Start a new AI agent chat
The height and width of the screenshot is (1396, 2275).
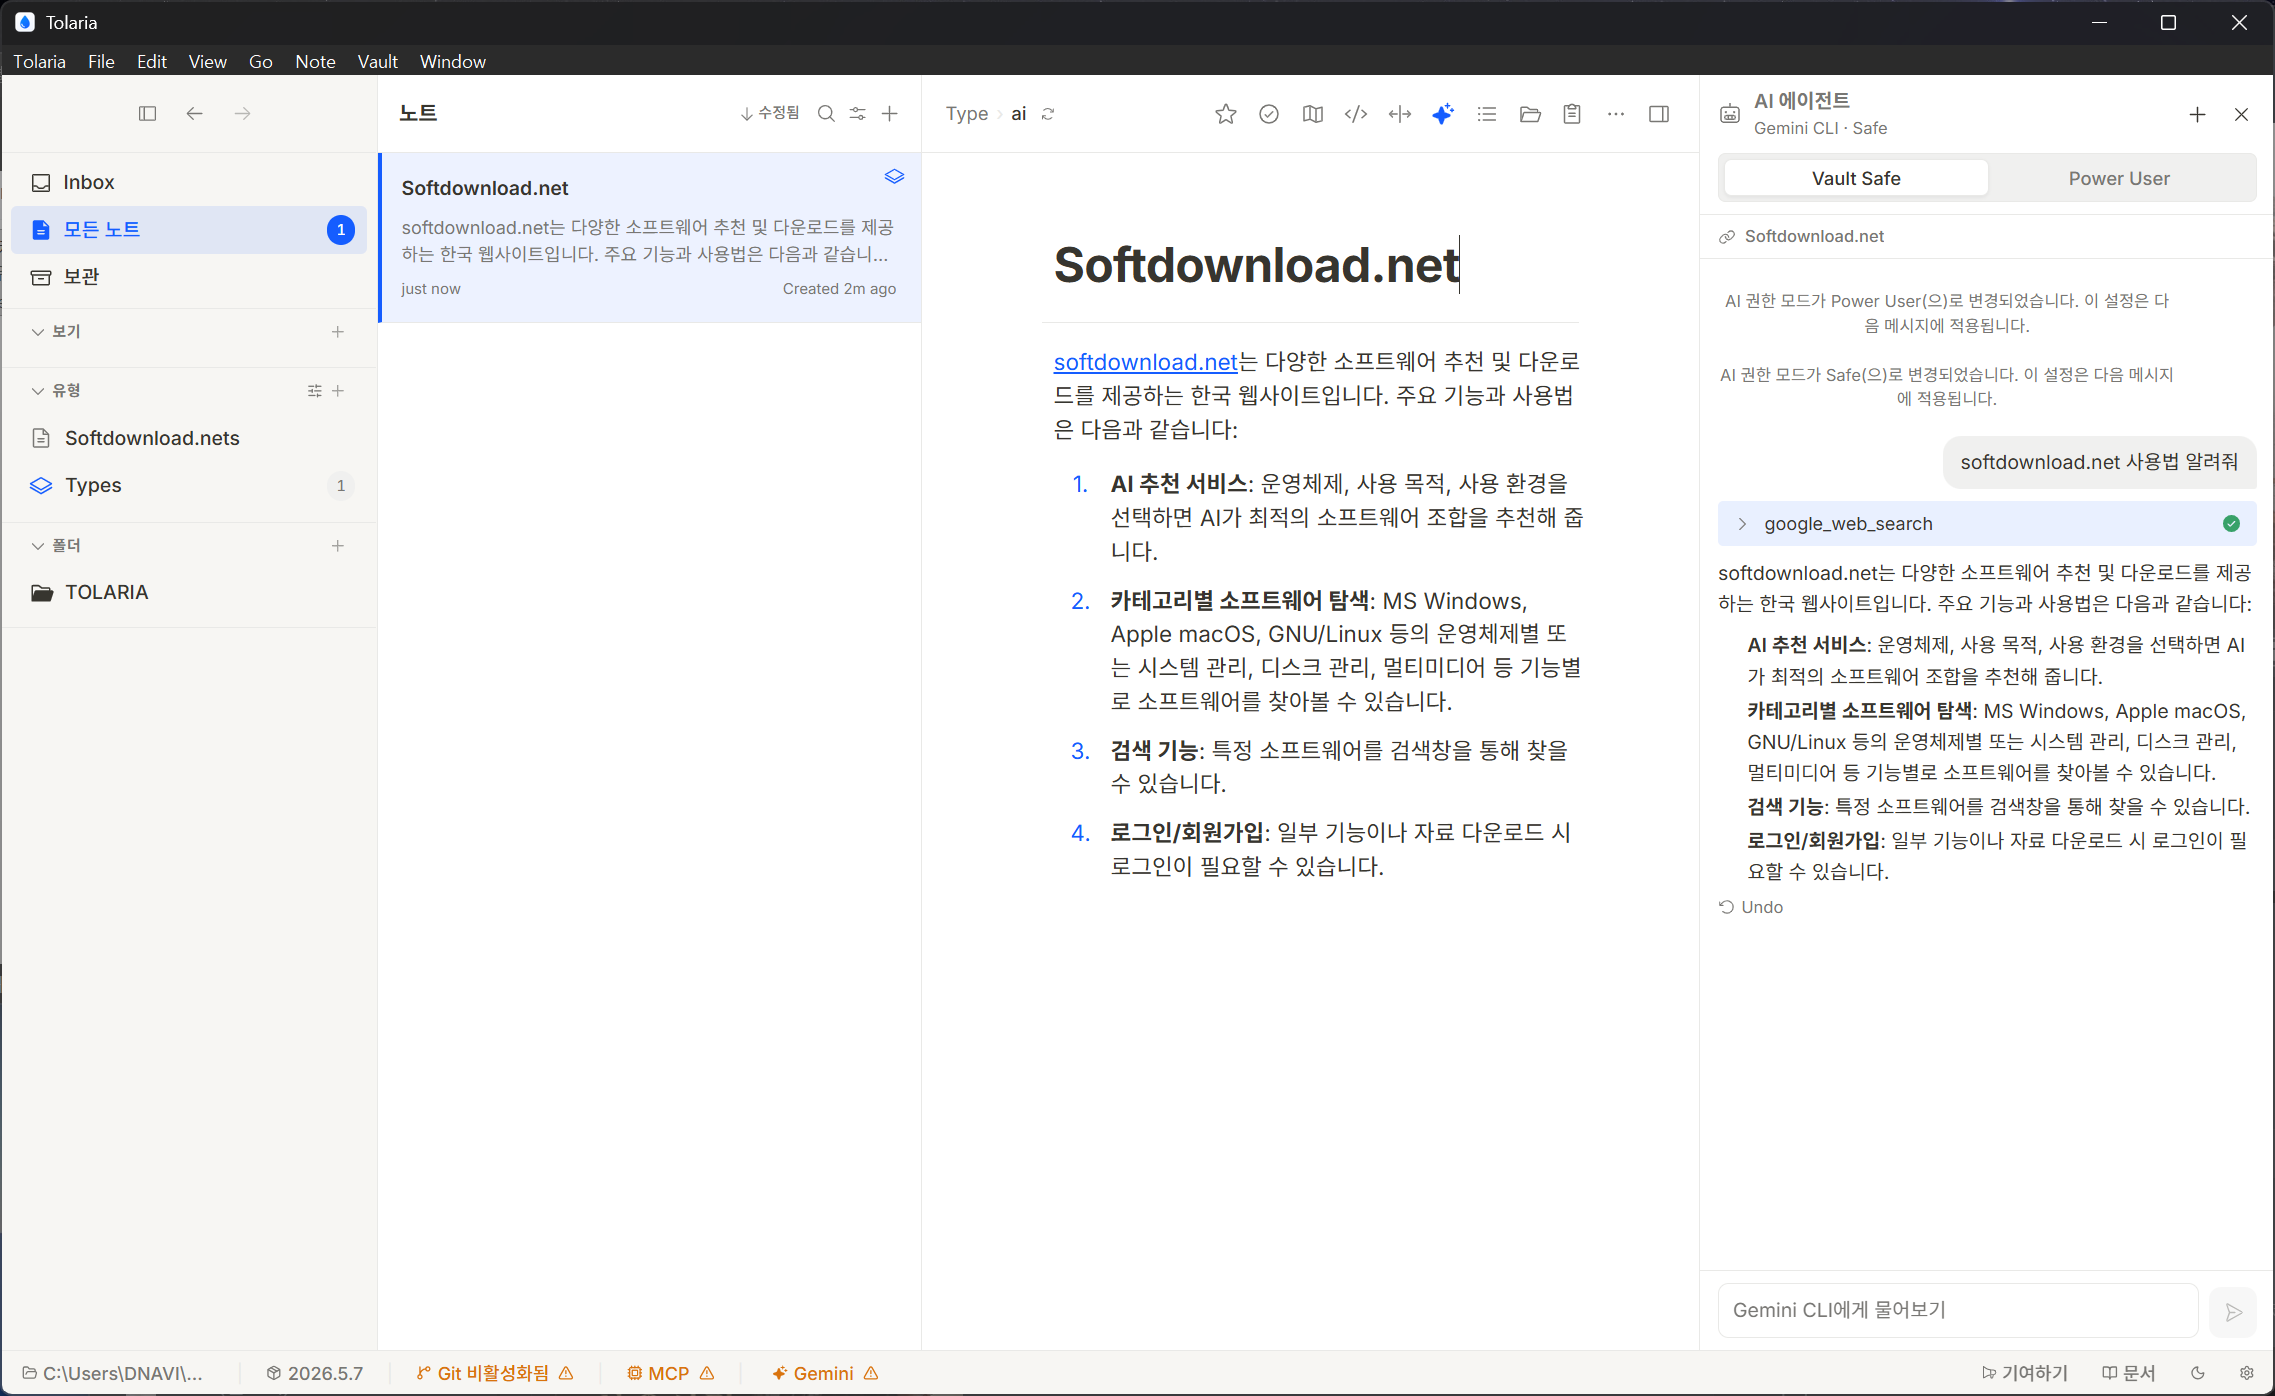pos(2197,114)
